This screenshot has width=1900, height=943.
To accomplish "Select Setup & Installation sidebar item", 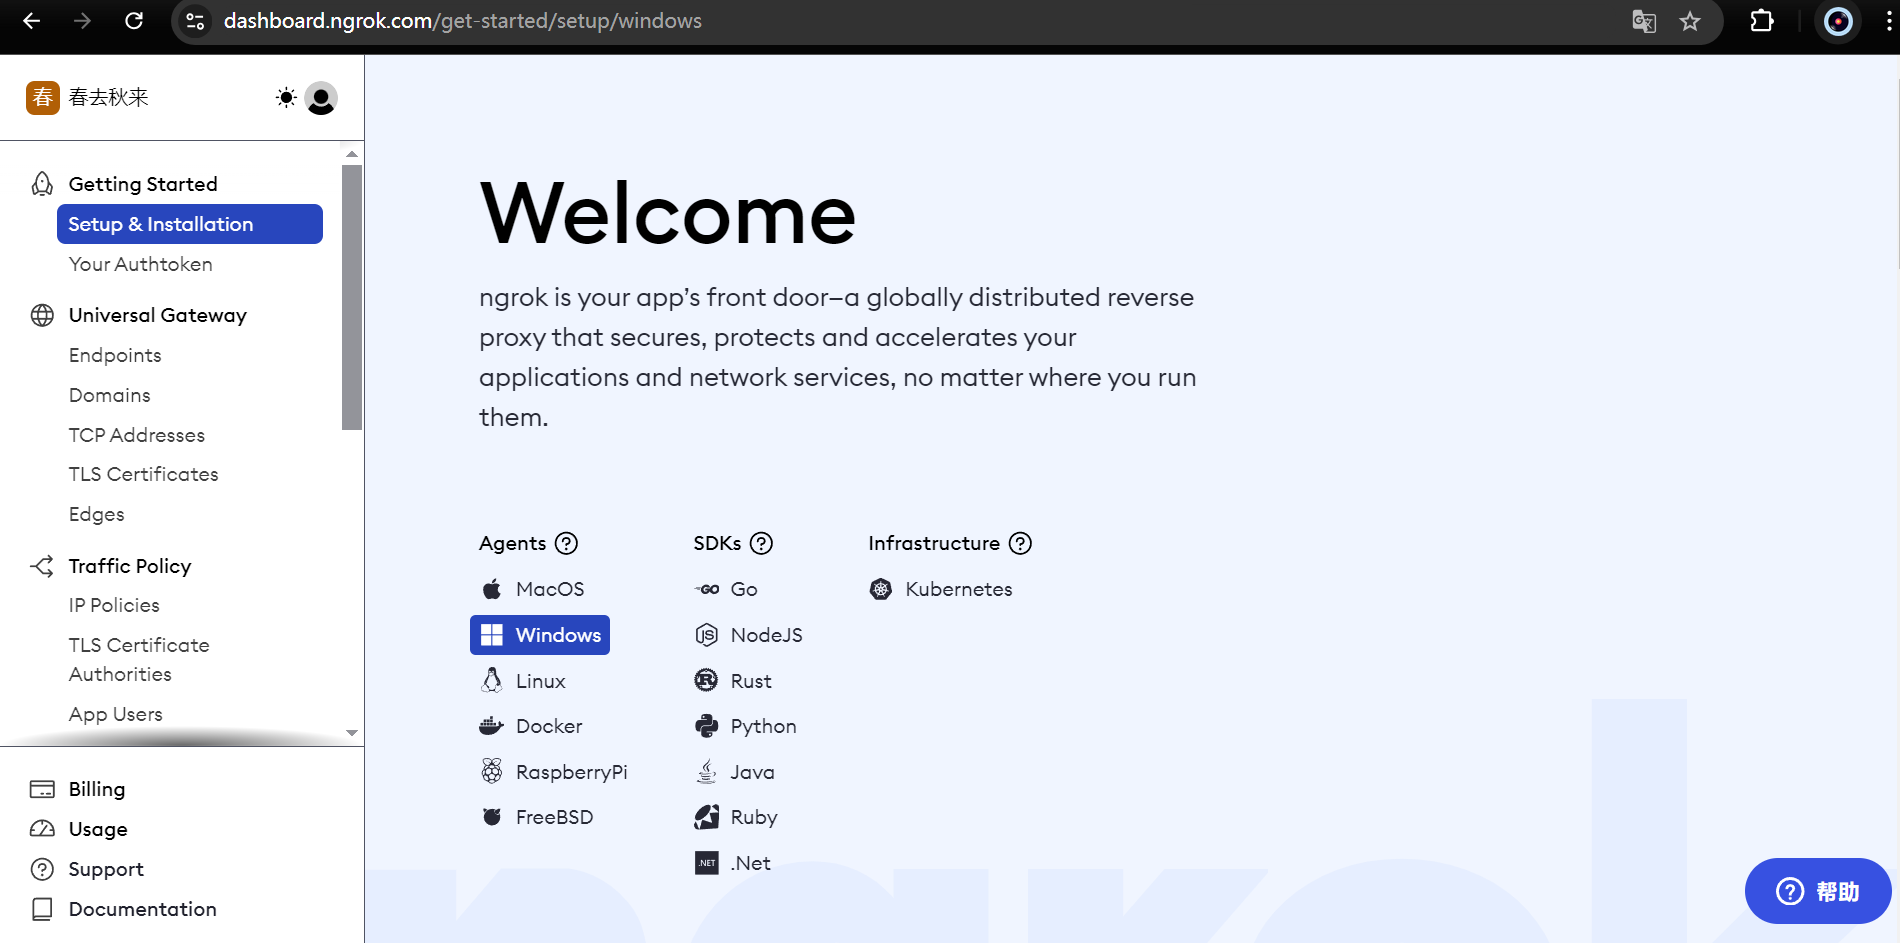I will click(190, 224).
